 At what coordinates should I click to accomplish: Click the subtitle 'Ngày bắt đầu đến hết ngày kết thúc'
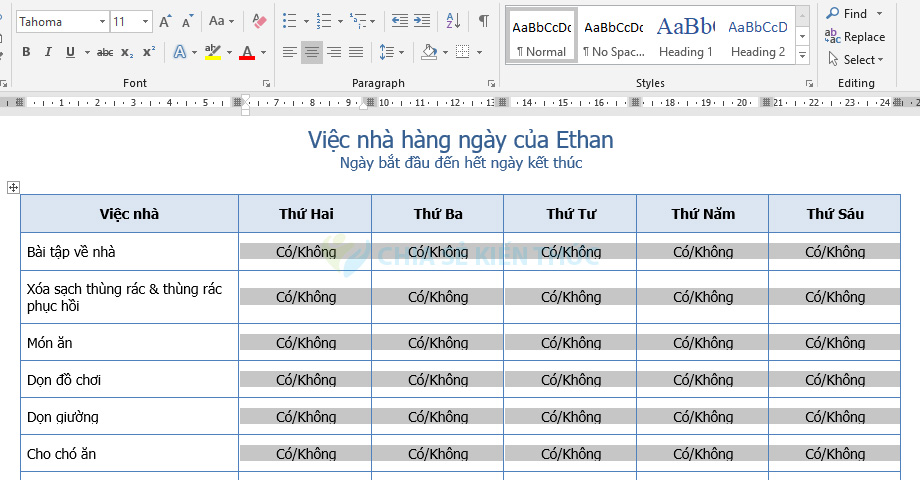[461, 163]
